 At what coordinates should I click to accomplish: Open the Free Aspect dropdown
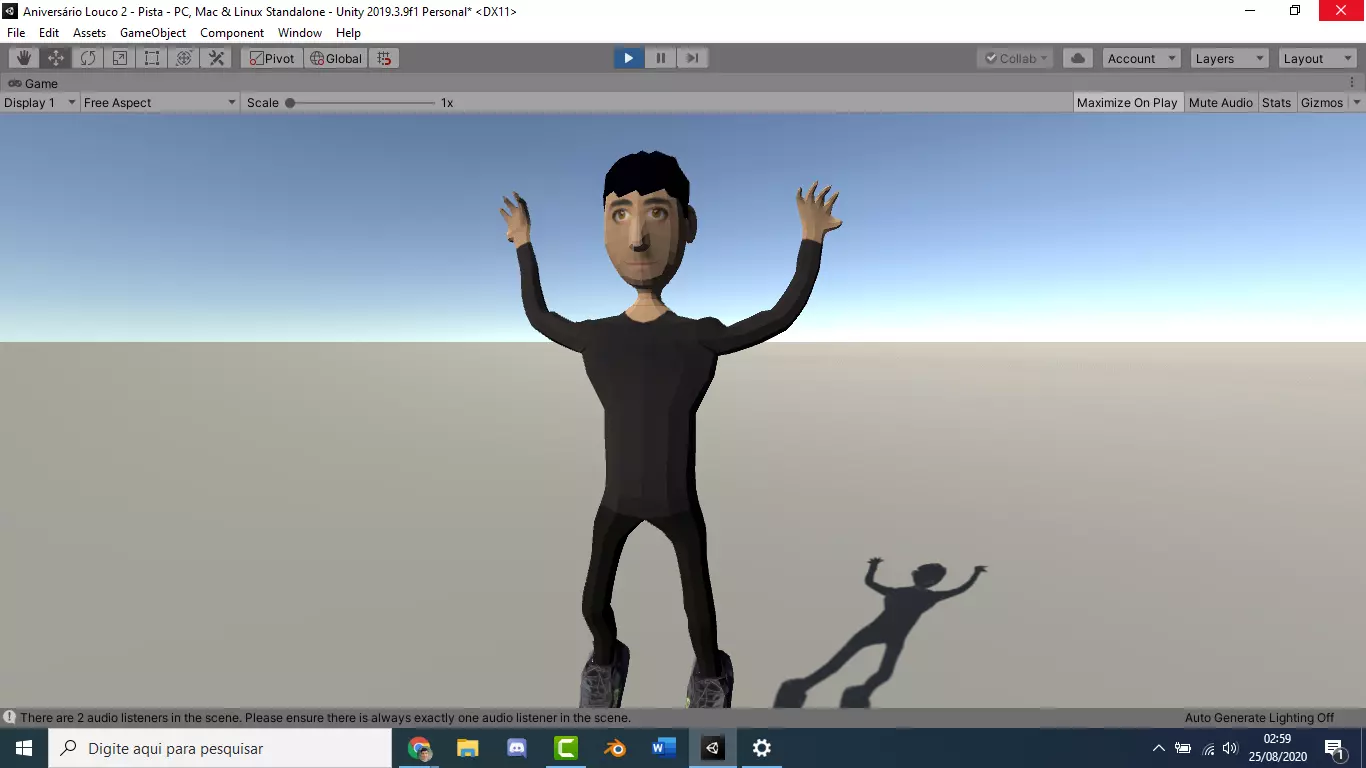click(x=160, y=102)
